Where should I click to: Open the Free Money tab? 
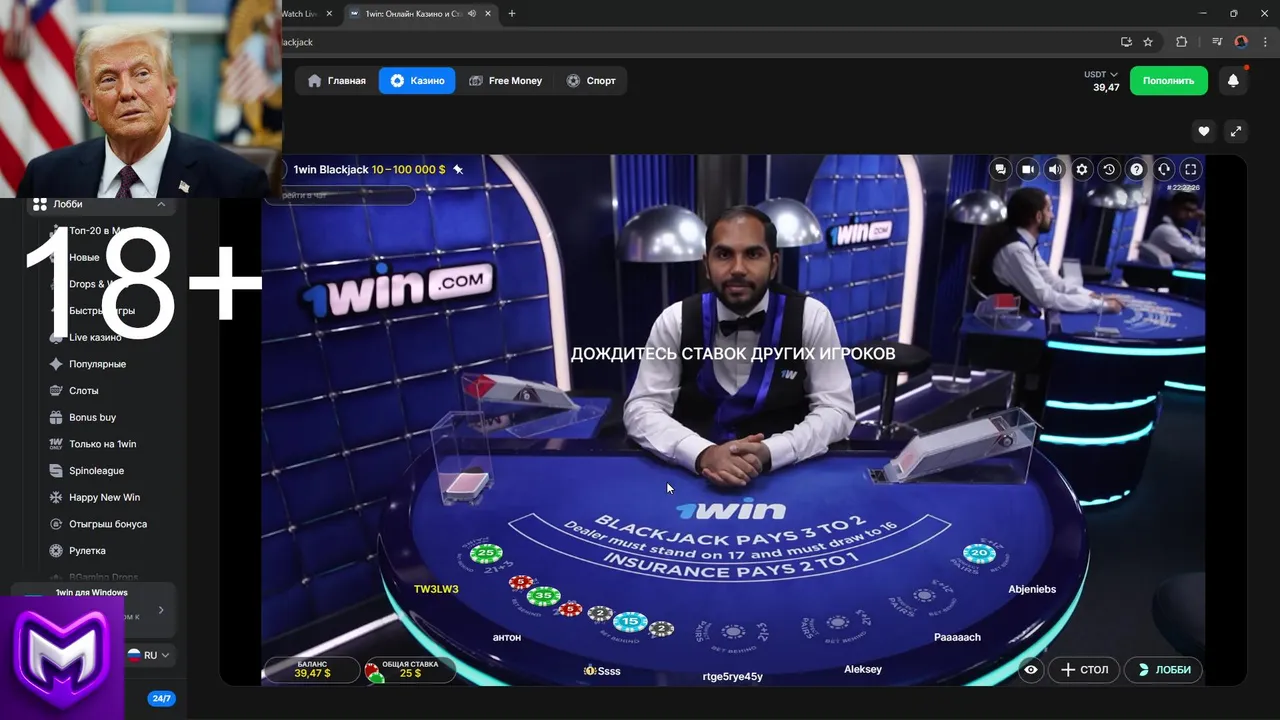(x=505, y=81)
